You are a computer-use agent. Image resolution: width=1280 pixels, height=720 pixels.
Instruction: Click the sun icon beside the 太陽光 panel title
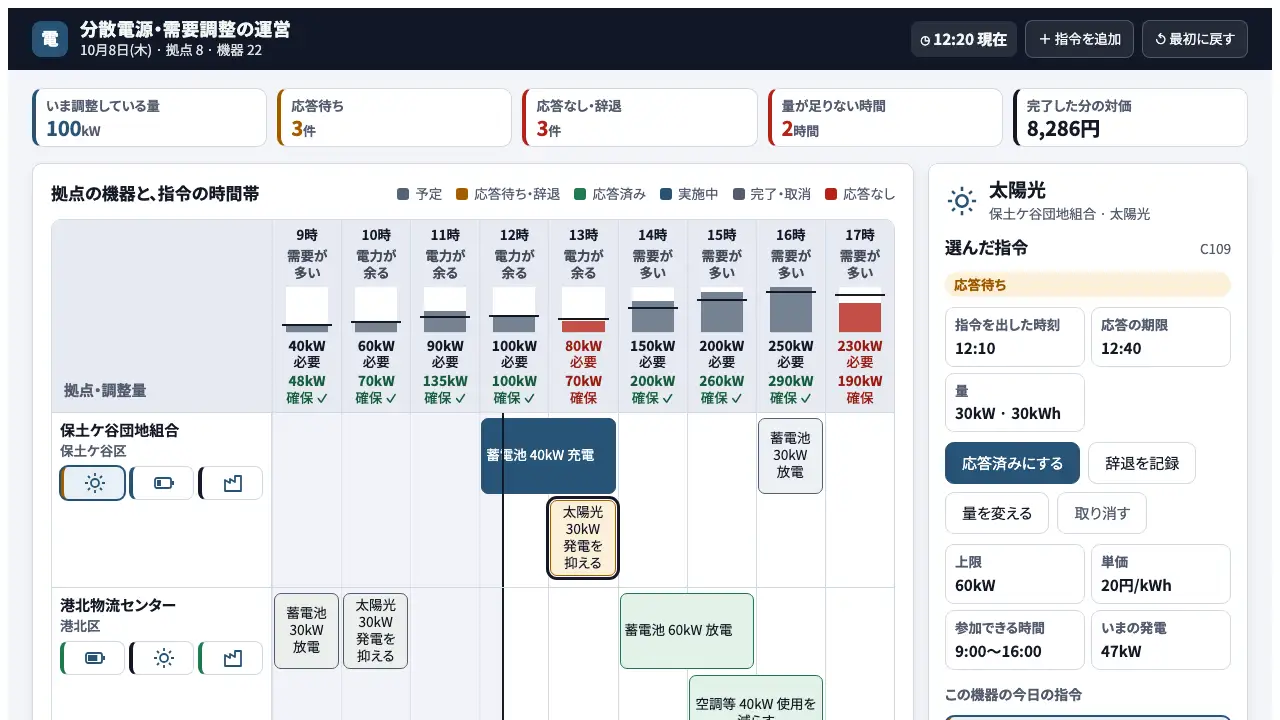click(x=962, y=201)
